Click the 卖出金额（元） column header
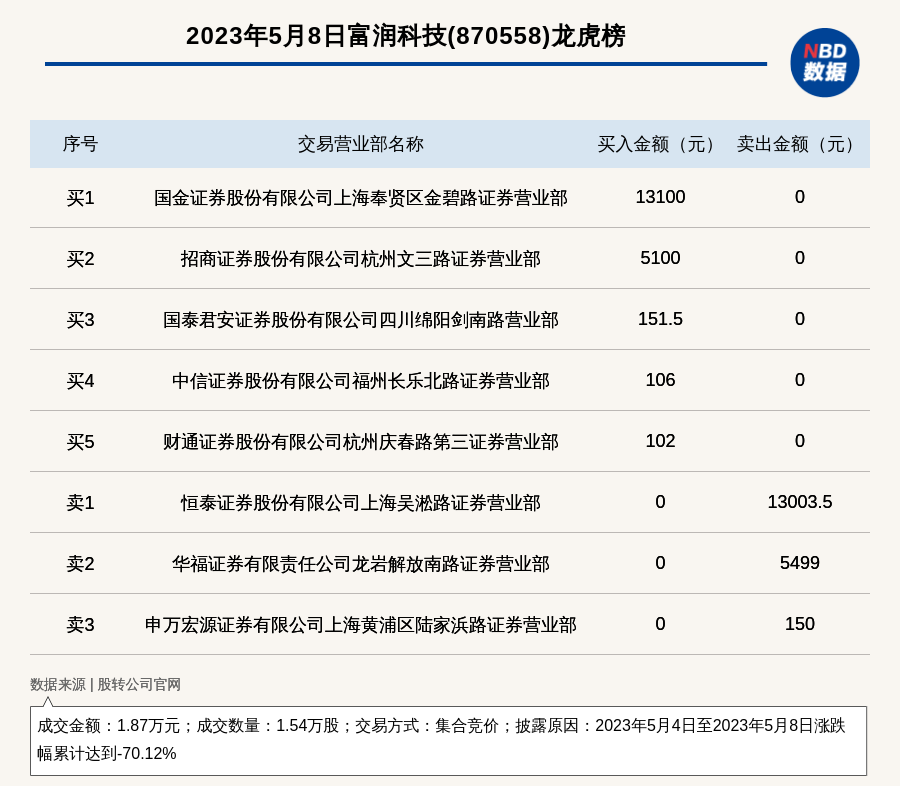900x786 pixels. tap(800, 144)
